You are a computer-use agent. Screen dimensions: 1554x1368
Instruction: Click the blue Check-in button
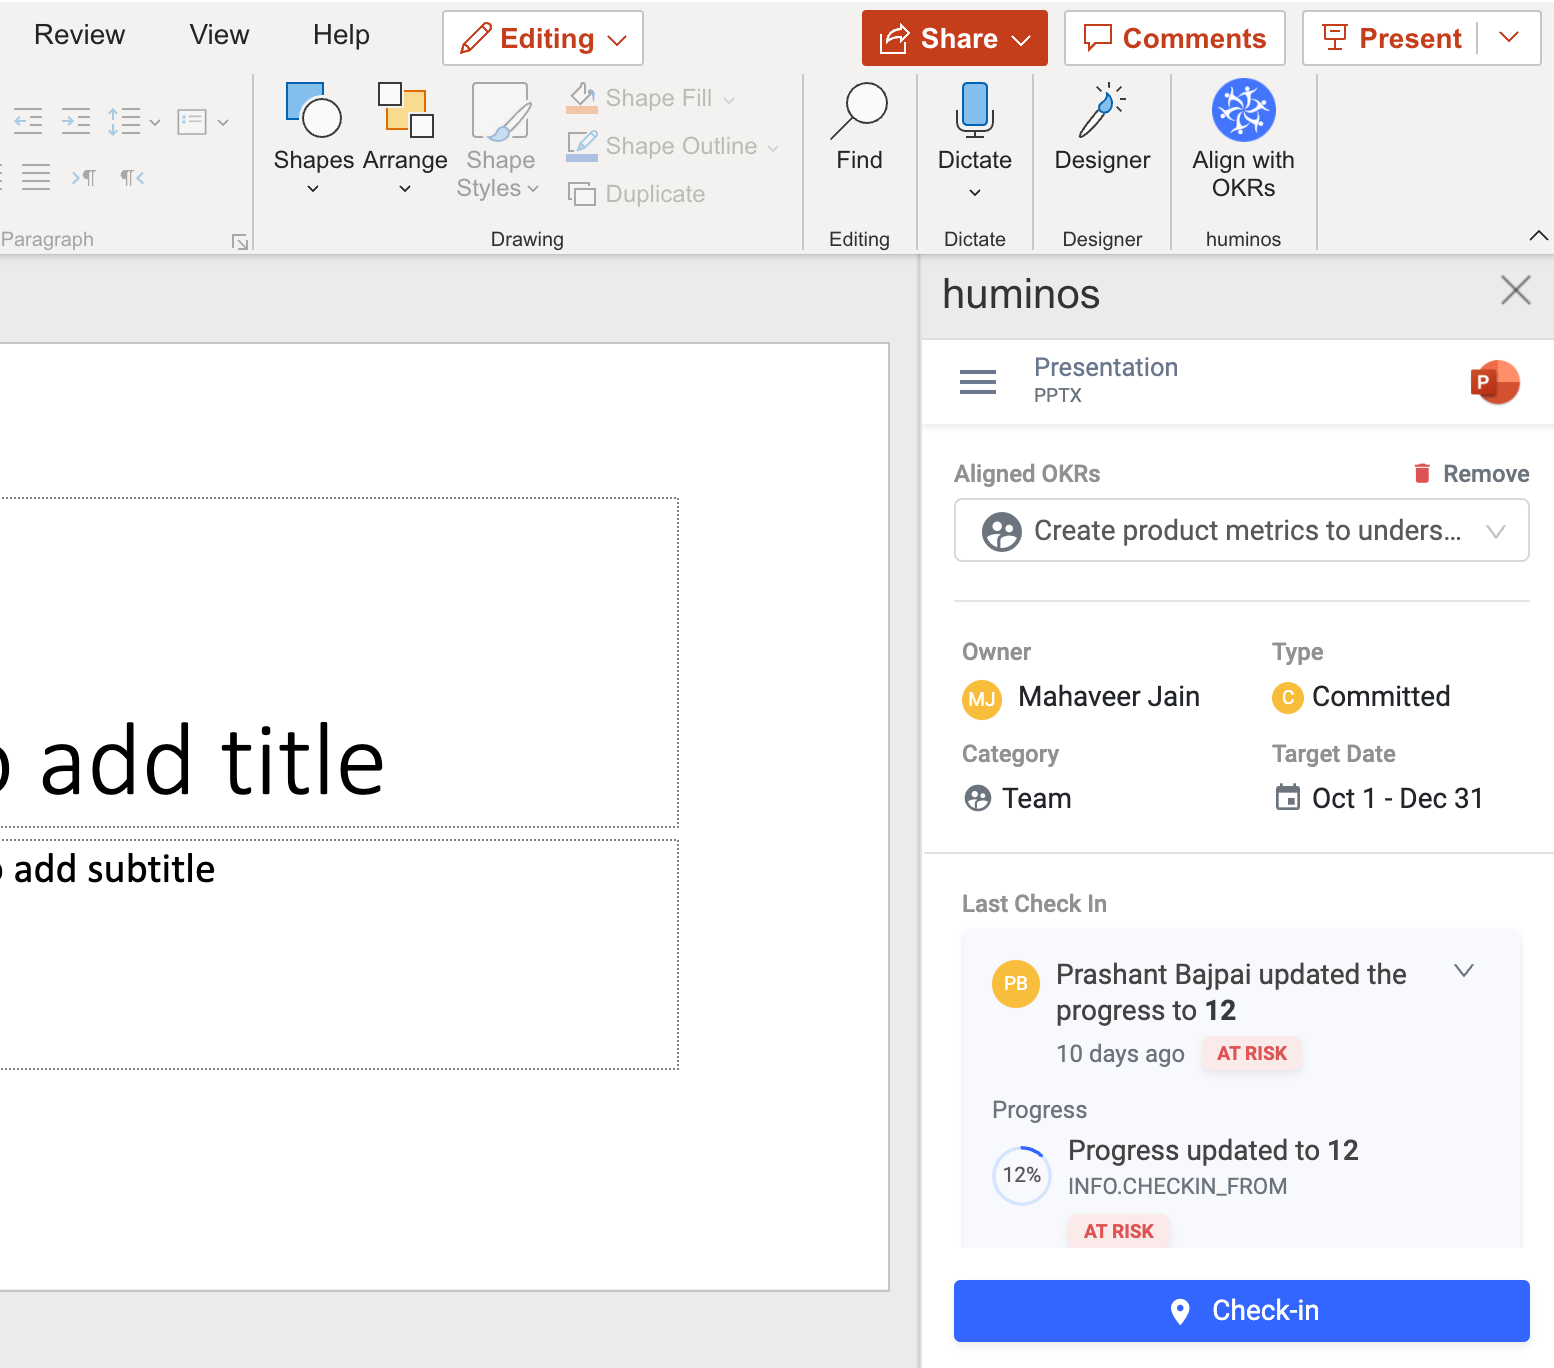[x=1242, y=1311]
